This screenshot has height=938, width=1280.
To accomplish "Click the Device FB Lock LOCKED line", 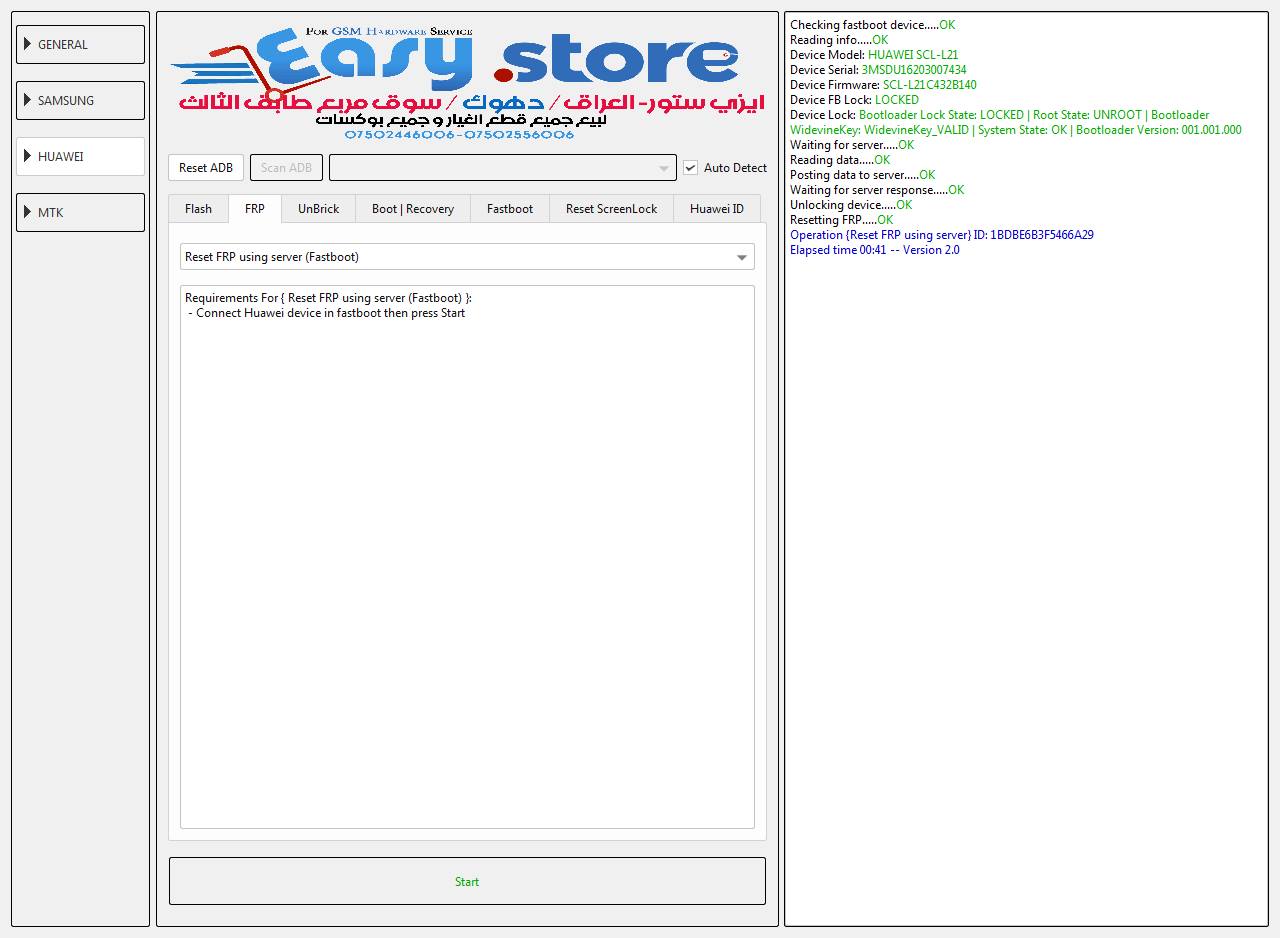I will pyautogui.click(x=854, y=100).
